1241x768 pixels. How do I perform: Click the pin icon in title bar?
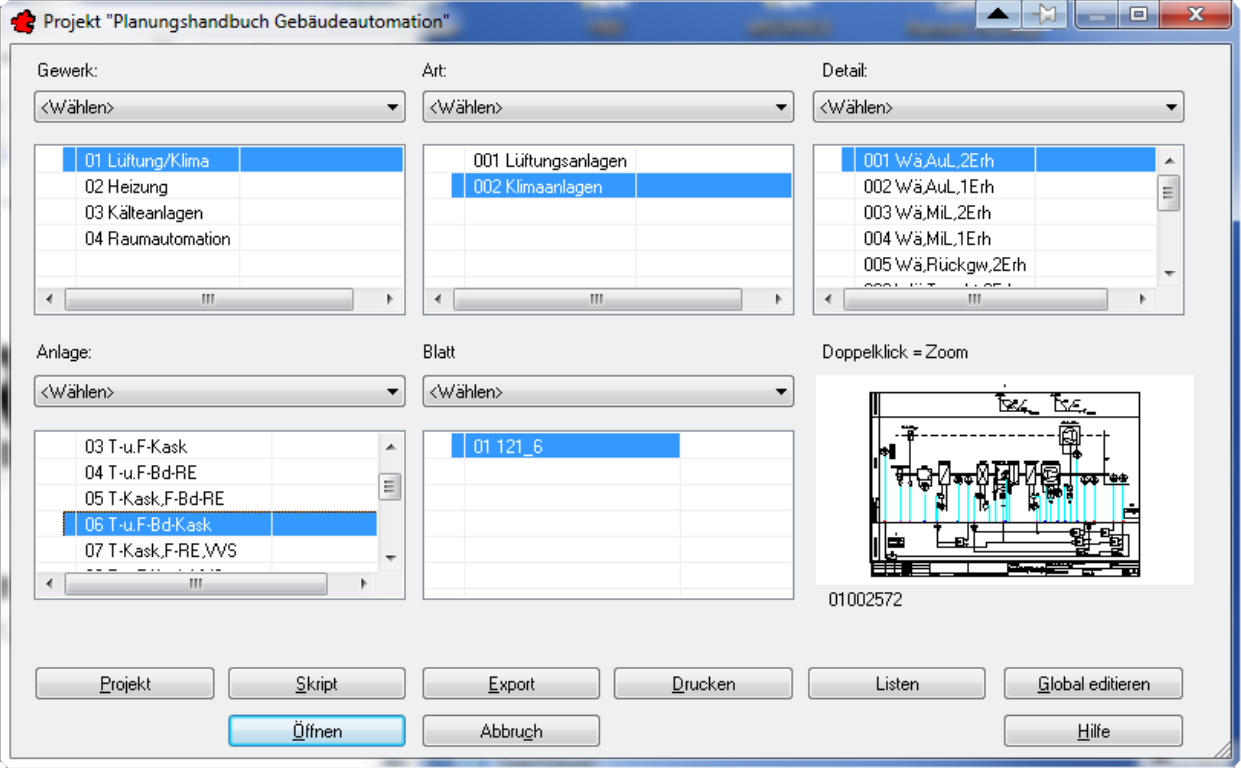point(1047,14)
